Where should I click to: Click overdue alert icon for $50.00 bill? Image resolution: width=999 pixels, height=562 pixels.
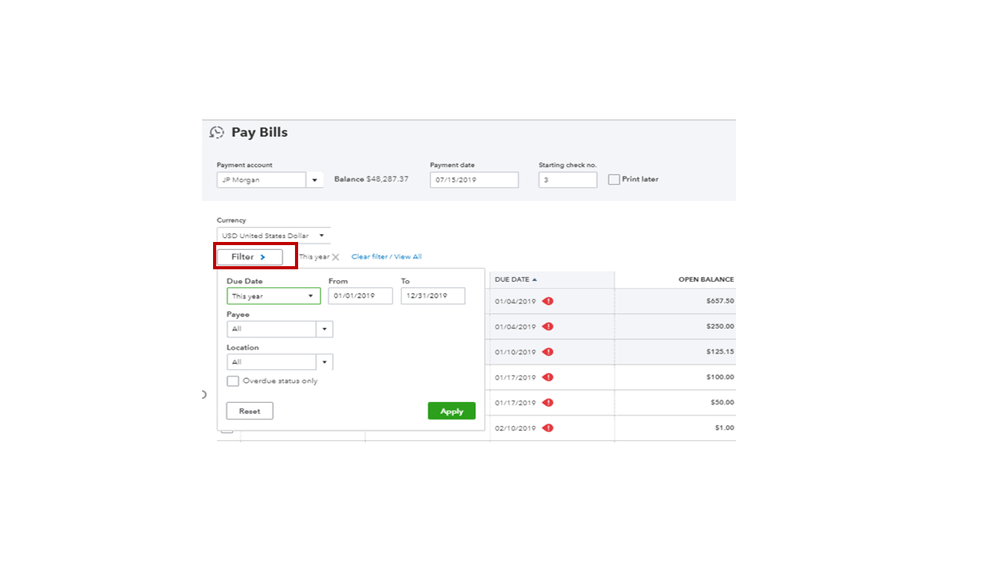click(548, 403)
